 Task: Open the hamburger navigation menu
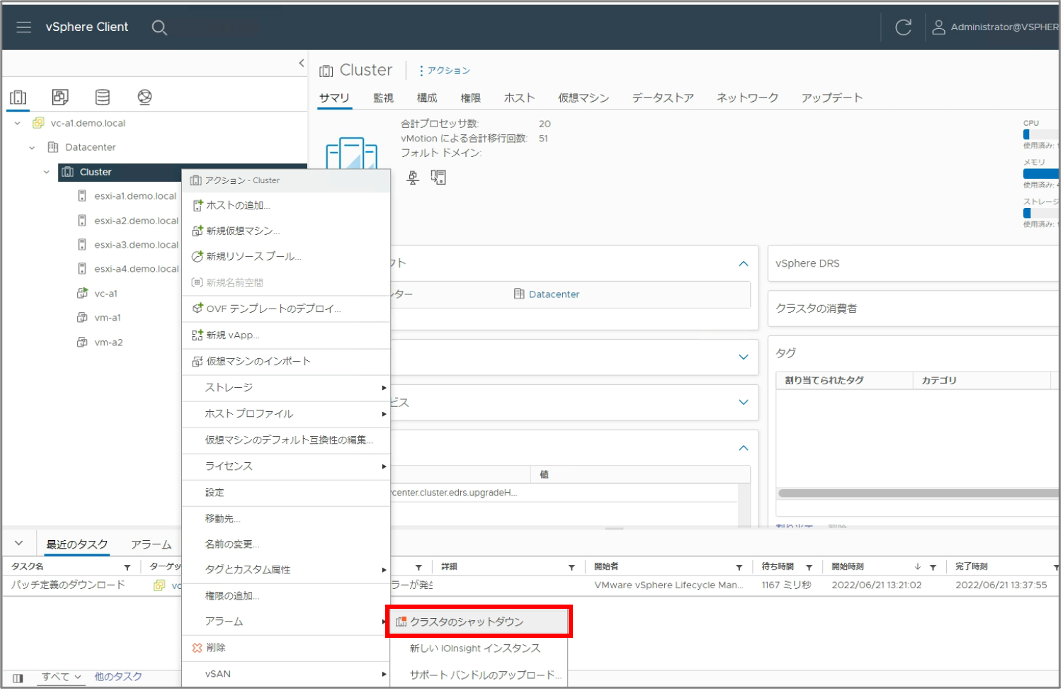pyautogui.click(x=24, y=27)
